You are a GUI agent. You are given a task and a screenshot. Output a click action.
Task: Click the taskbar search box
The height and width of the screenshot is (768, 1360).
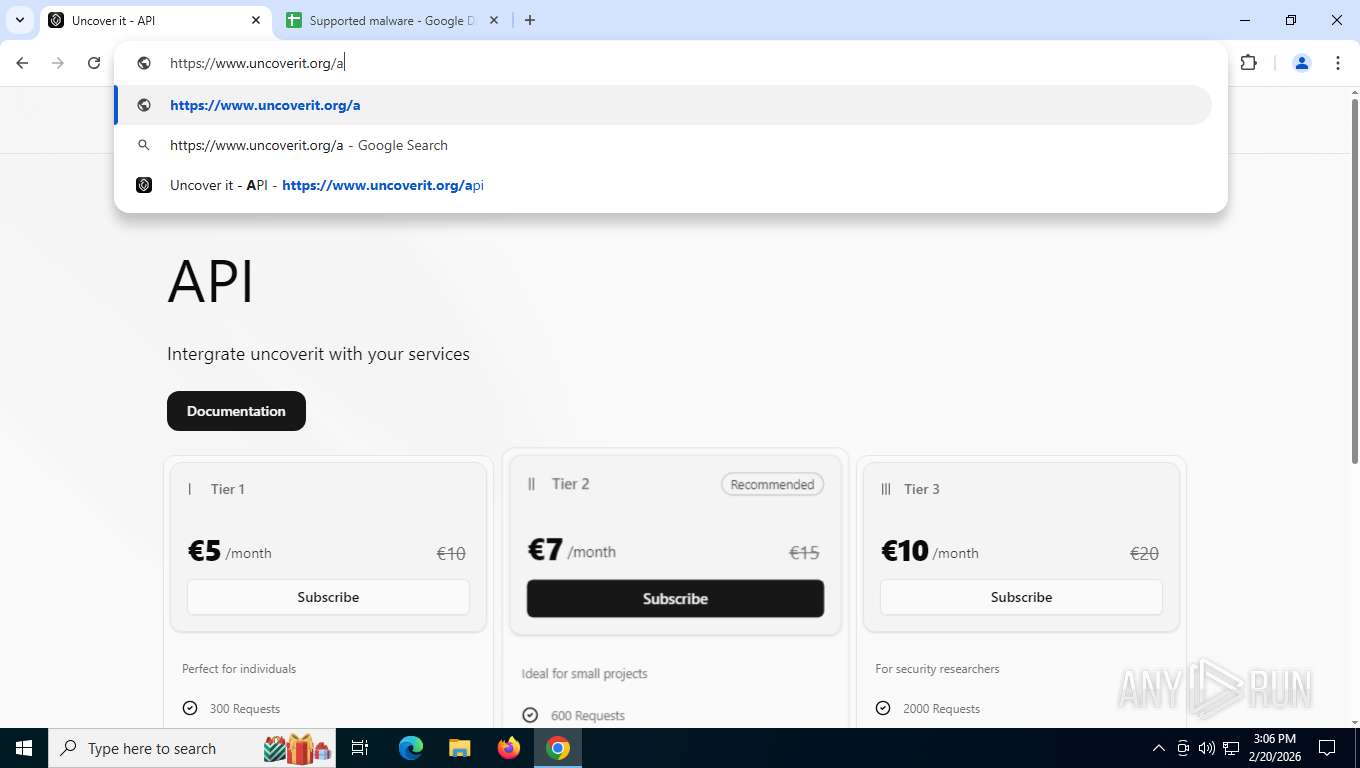coord(193,748)
